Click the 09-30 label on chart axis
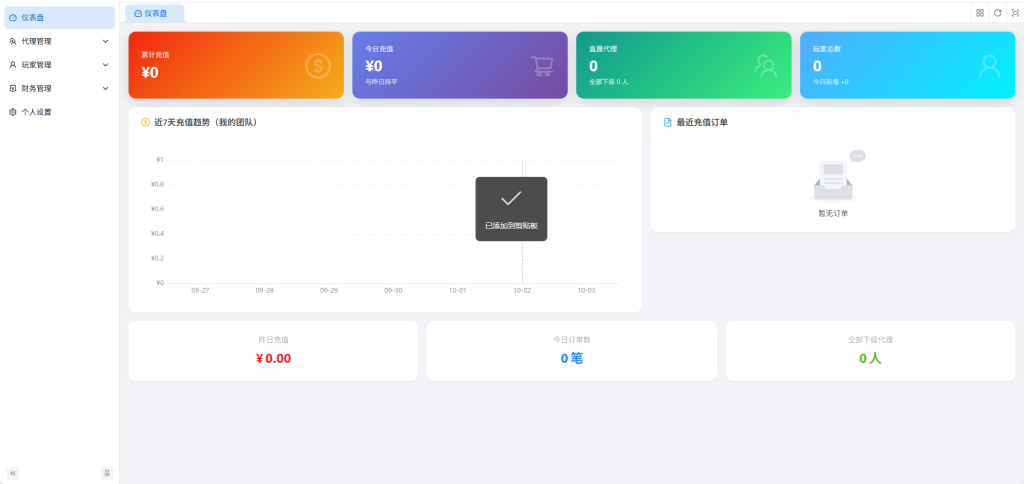Image resolution: width=1024 pixels, height=484 pixels. tap(393, 291)
